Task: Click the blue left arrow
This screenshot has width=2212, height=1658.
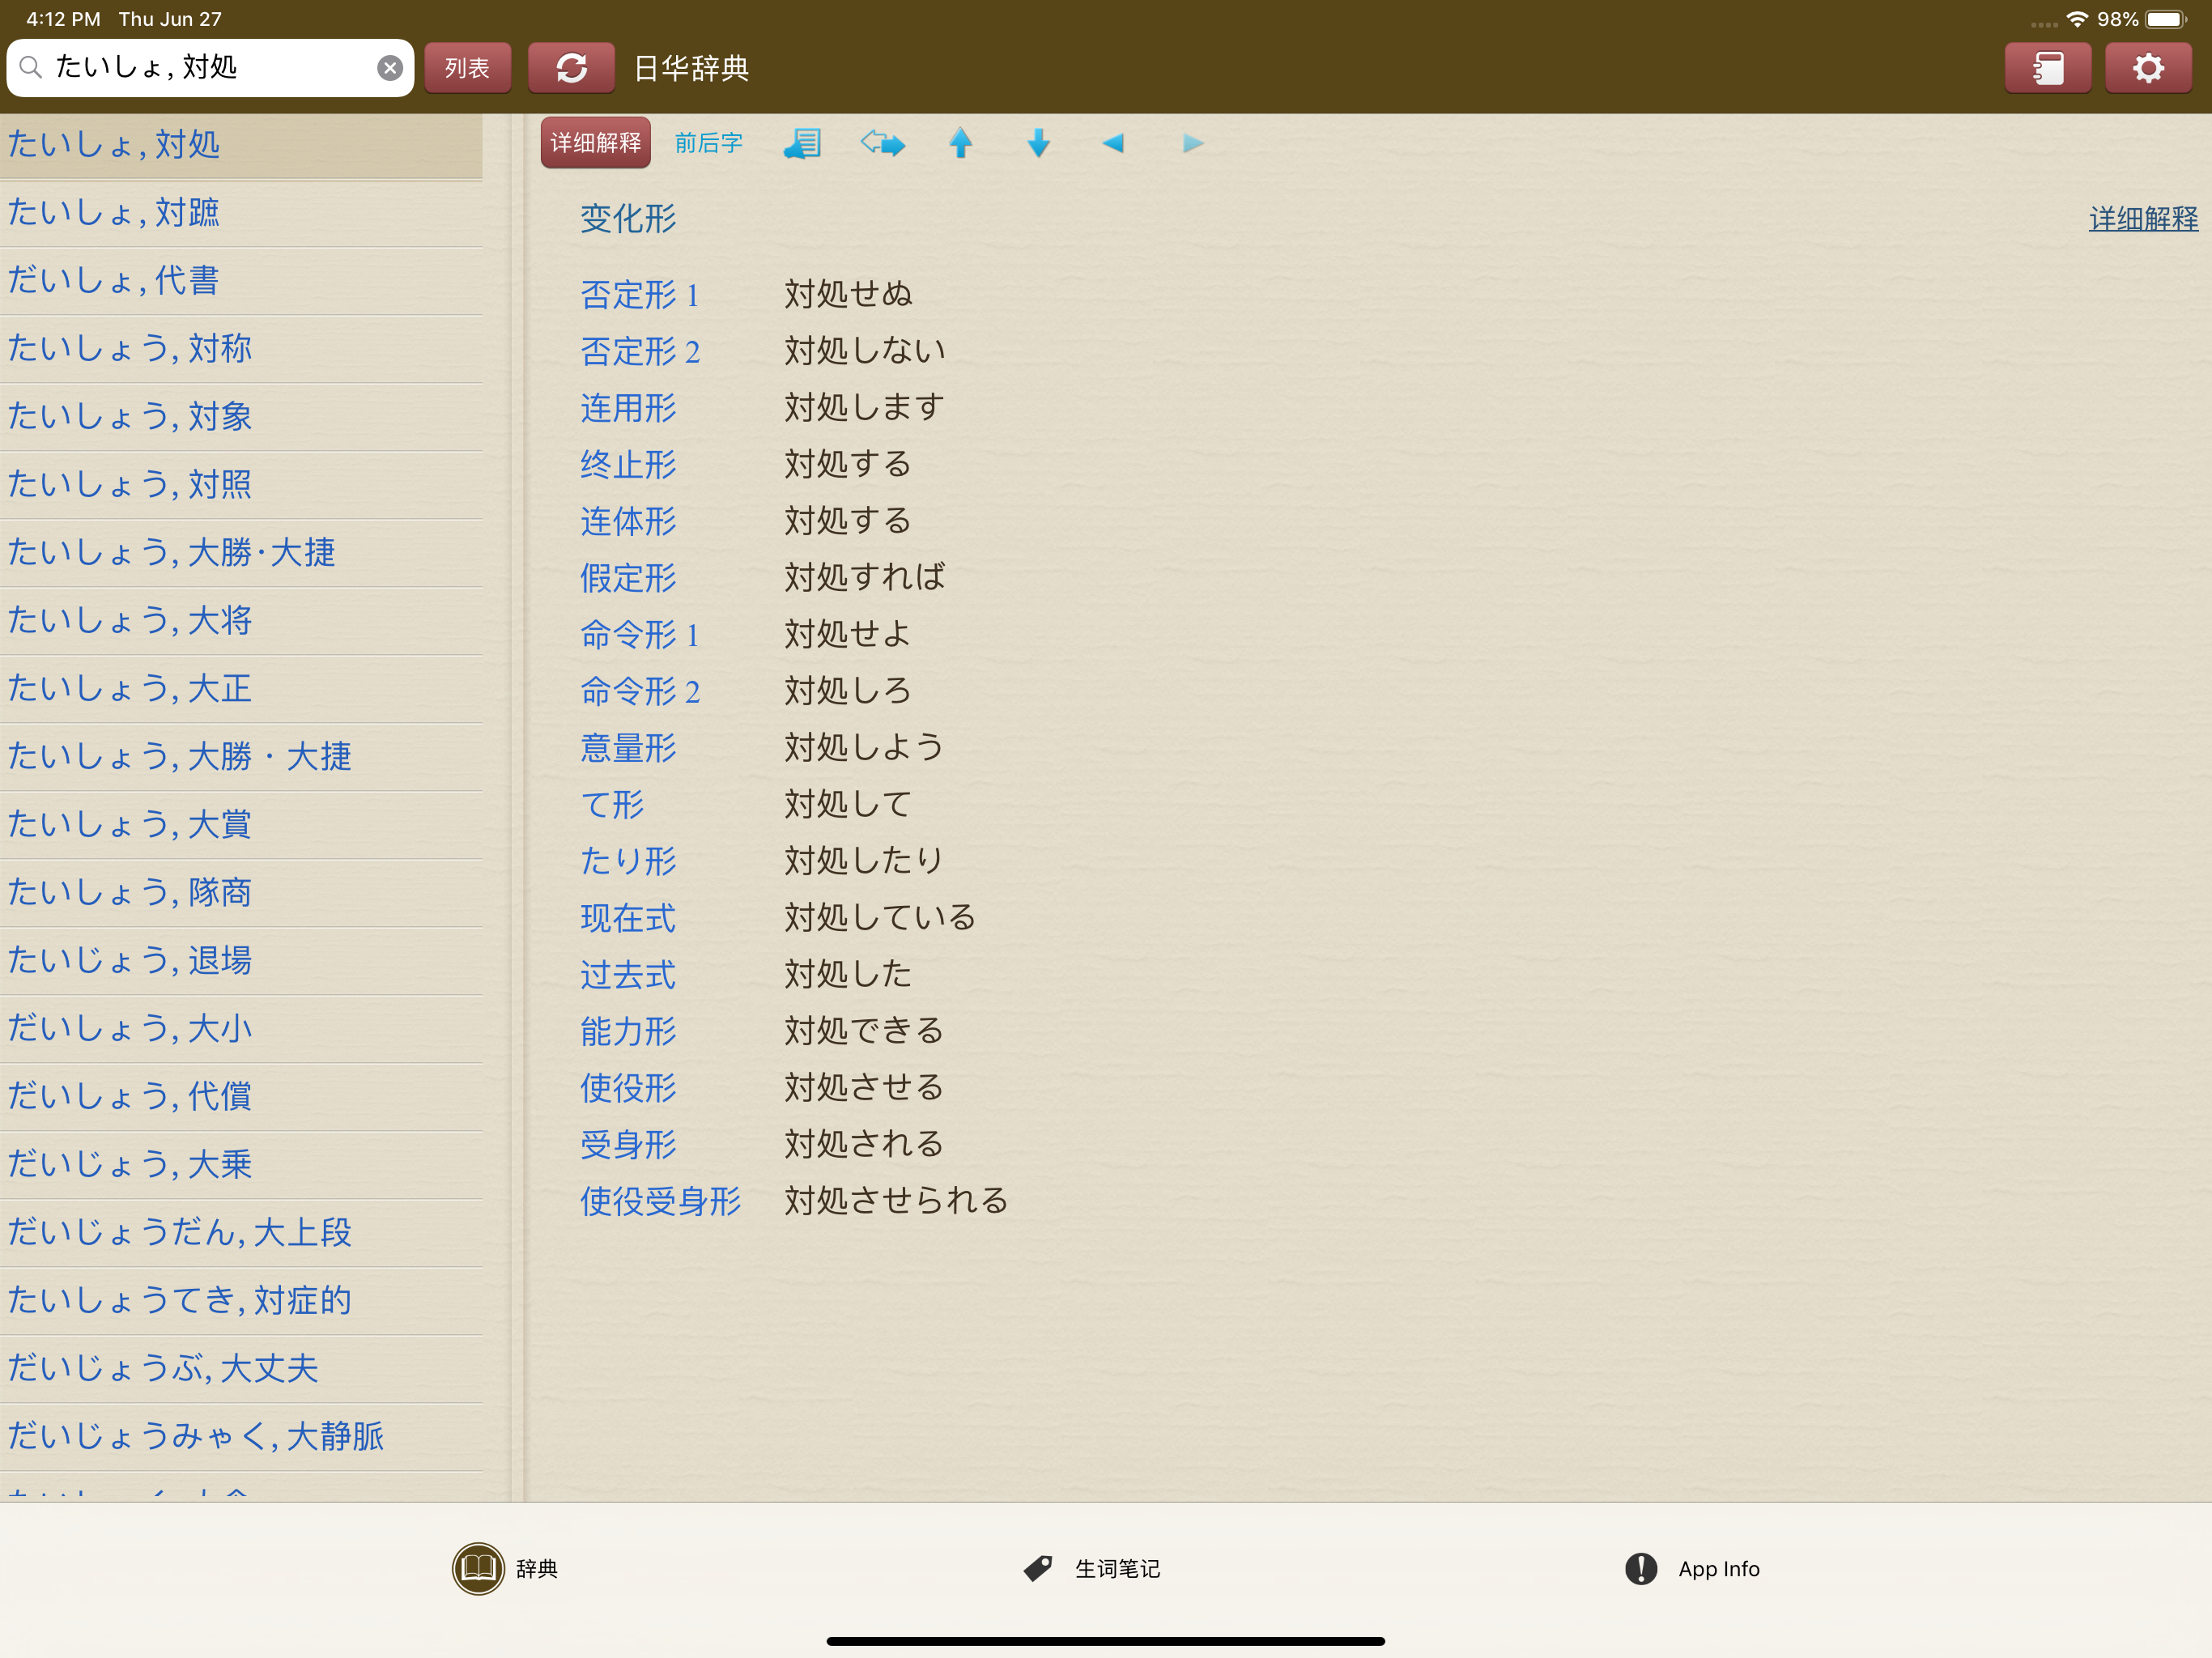Action: 1113,143
